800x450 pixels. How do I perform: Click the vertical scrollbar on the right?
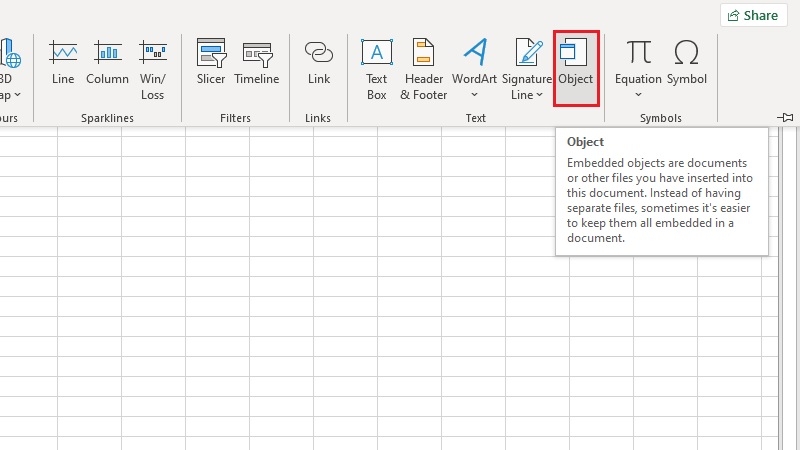789,288
